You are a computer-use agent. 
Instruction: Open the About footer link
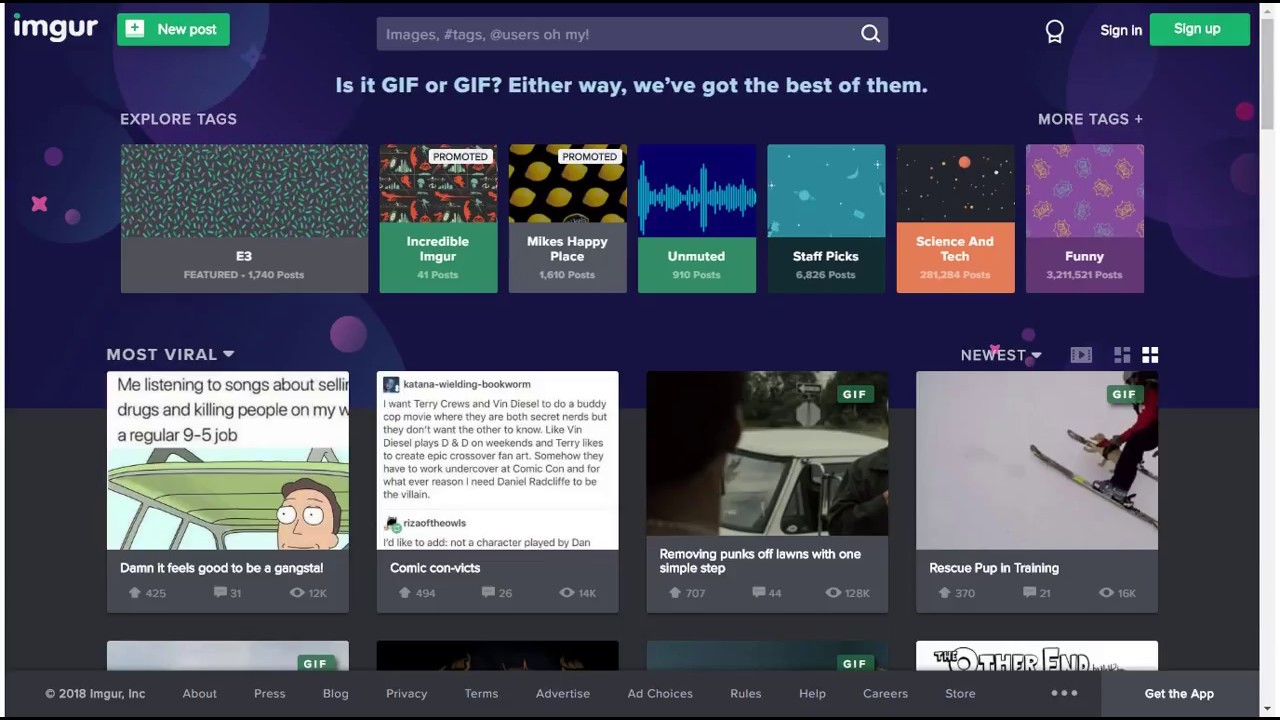(199, 693)
